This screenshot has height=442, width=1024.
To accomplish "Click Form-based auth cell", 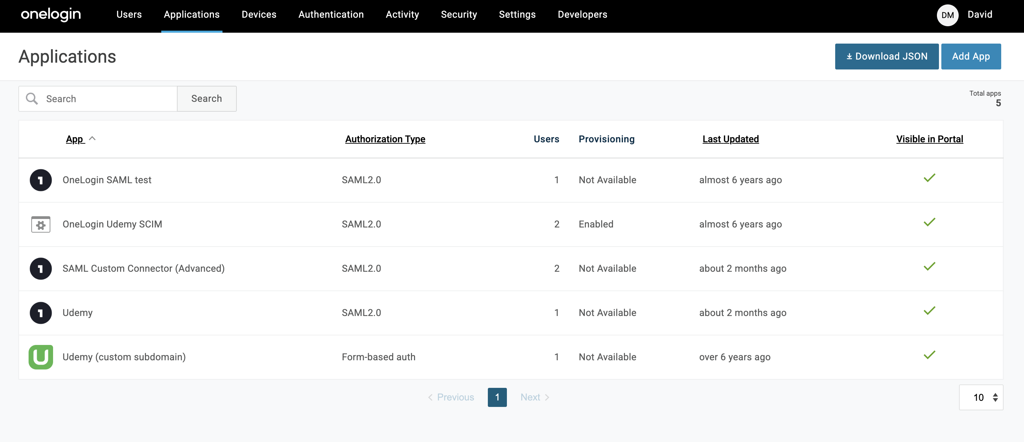I will [379, 357].
